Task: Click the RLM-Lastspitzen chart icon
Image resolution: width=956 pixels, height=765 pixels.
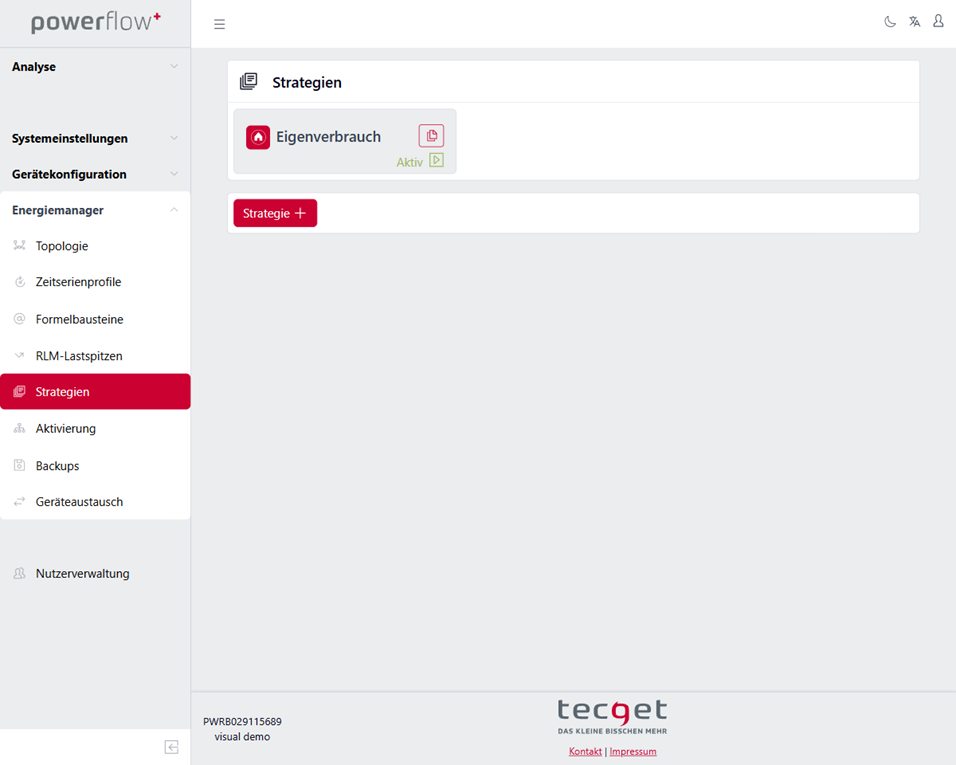Action: tap(20, 355)
